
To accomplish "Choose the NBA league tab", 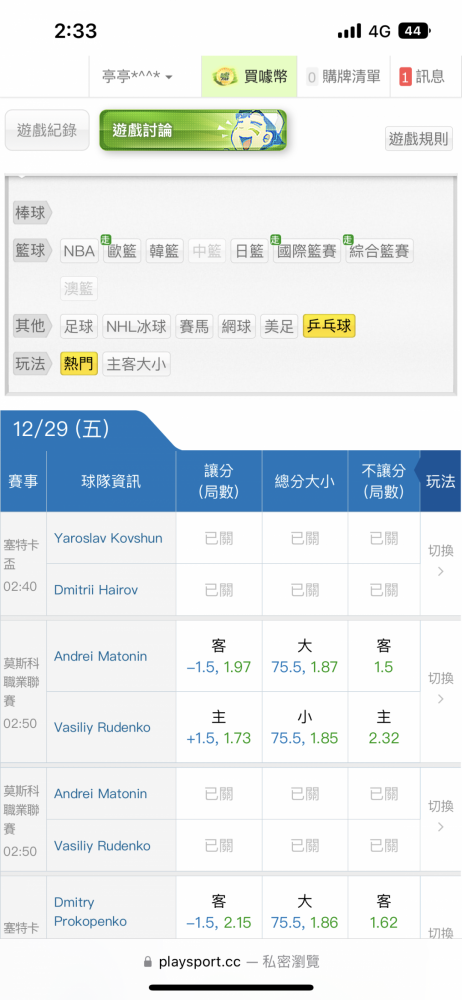I will (79, 251).
